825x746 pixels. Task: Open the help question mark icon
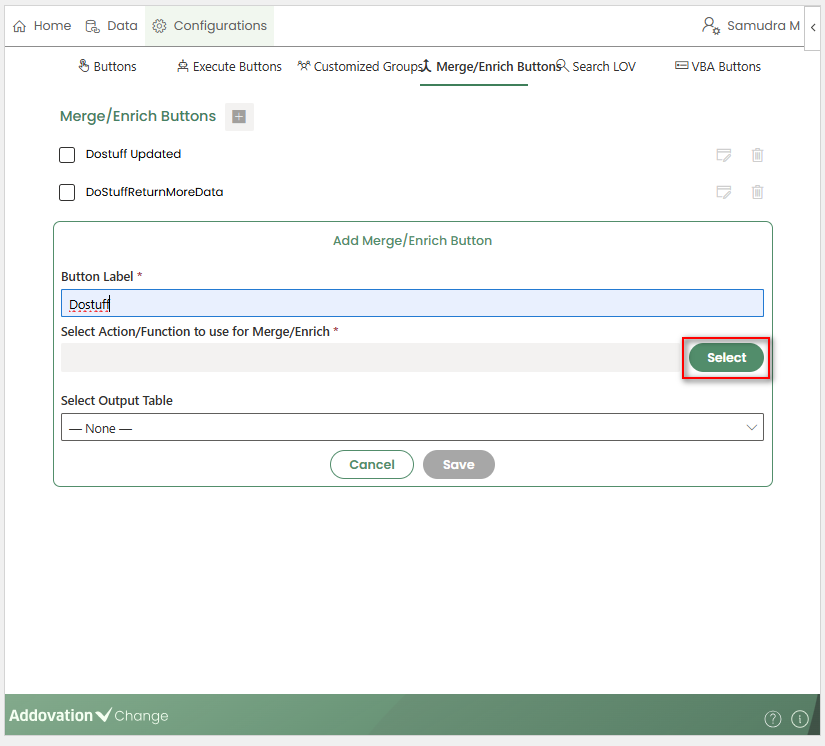pos(772,718)
